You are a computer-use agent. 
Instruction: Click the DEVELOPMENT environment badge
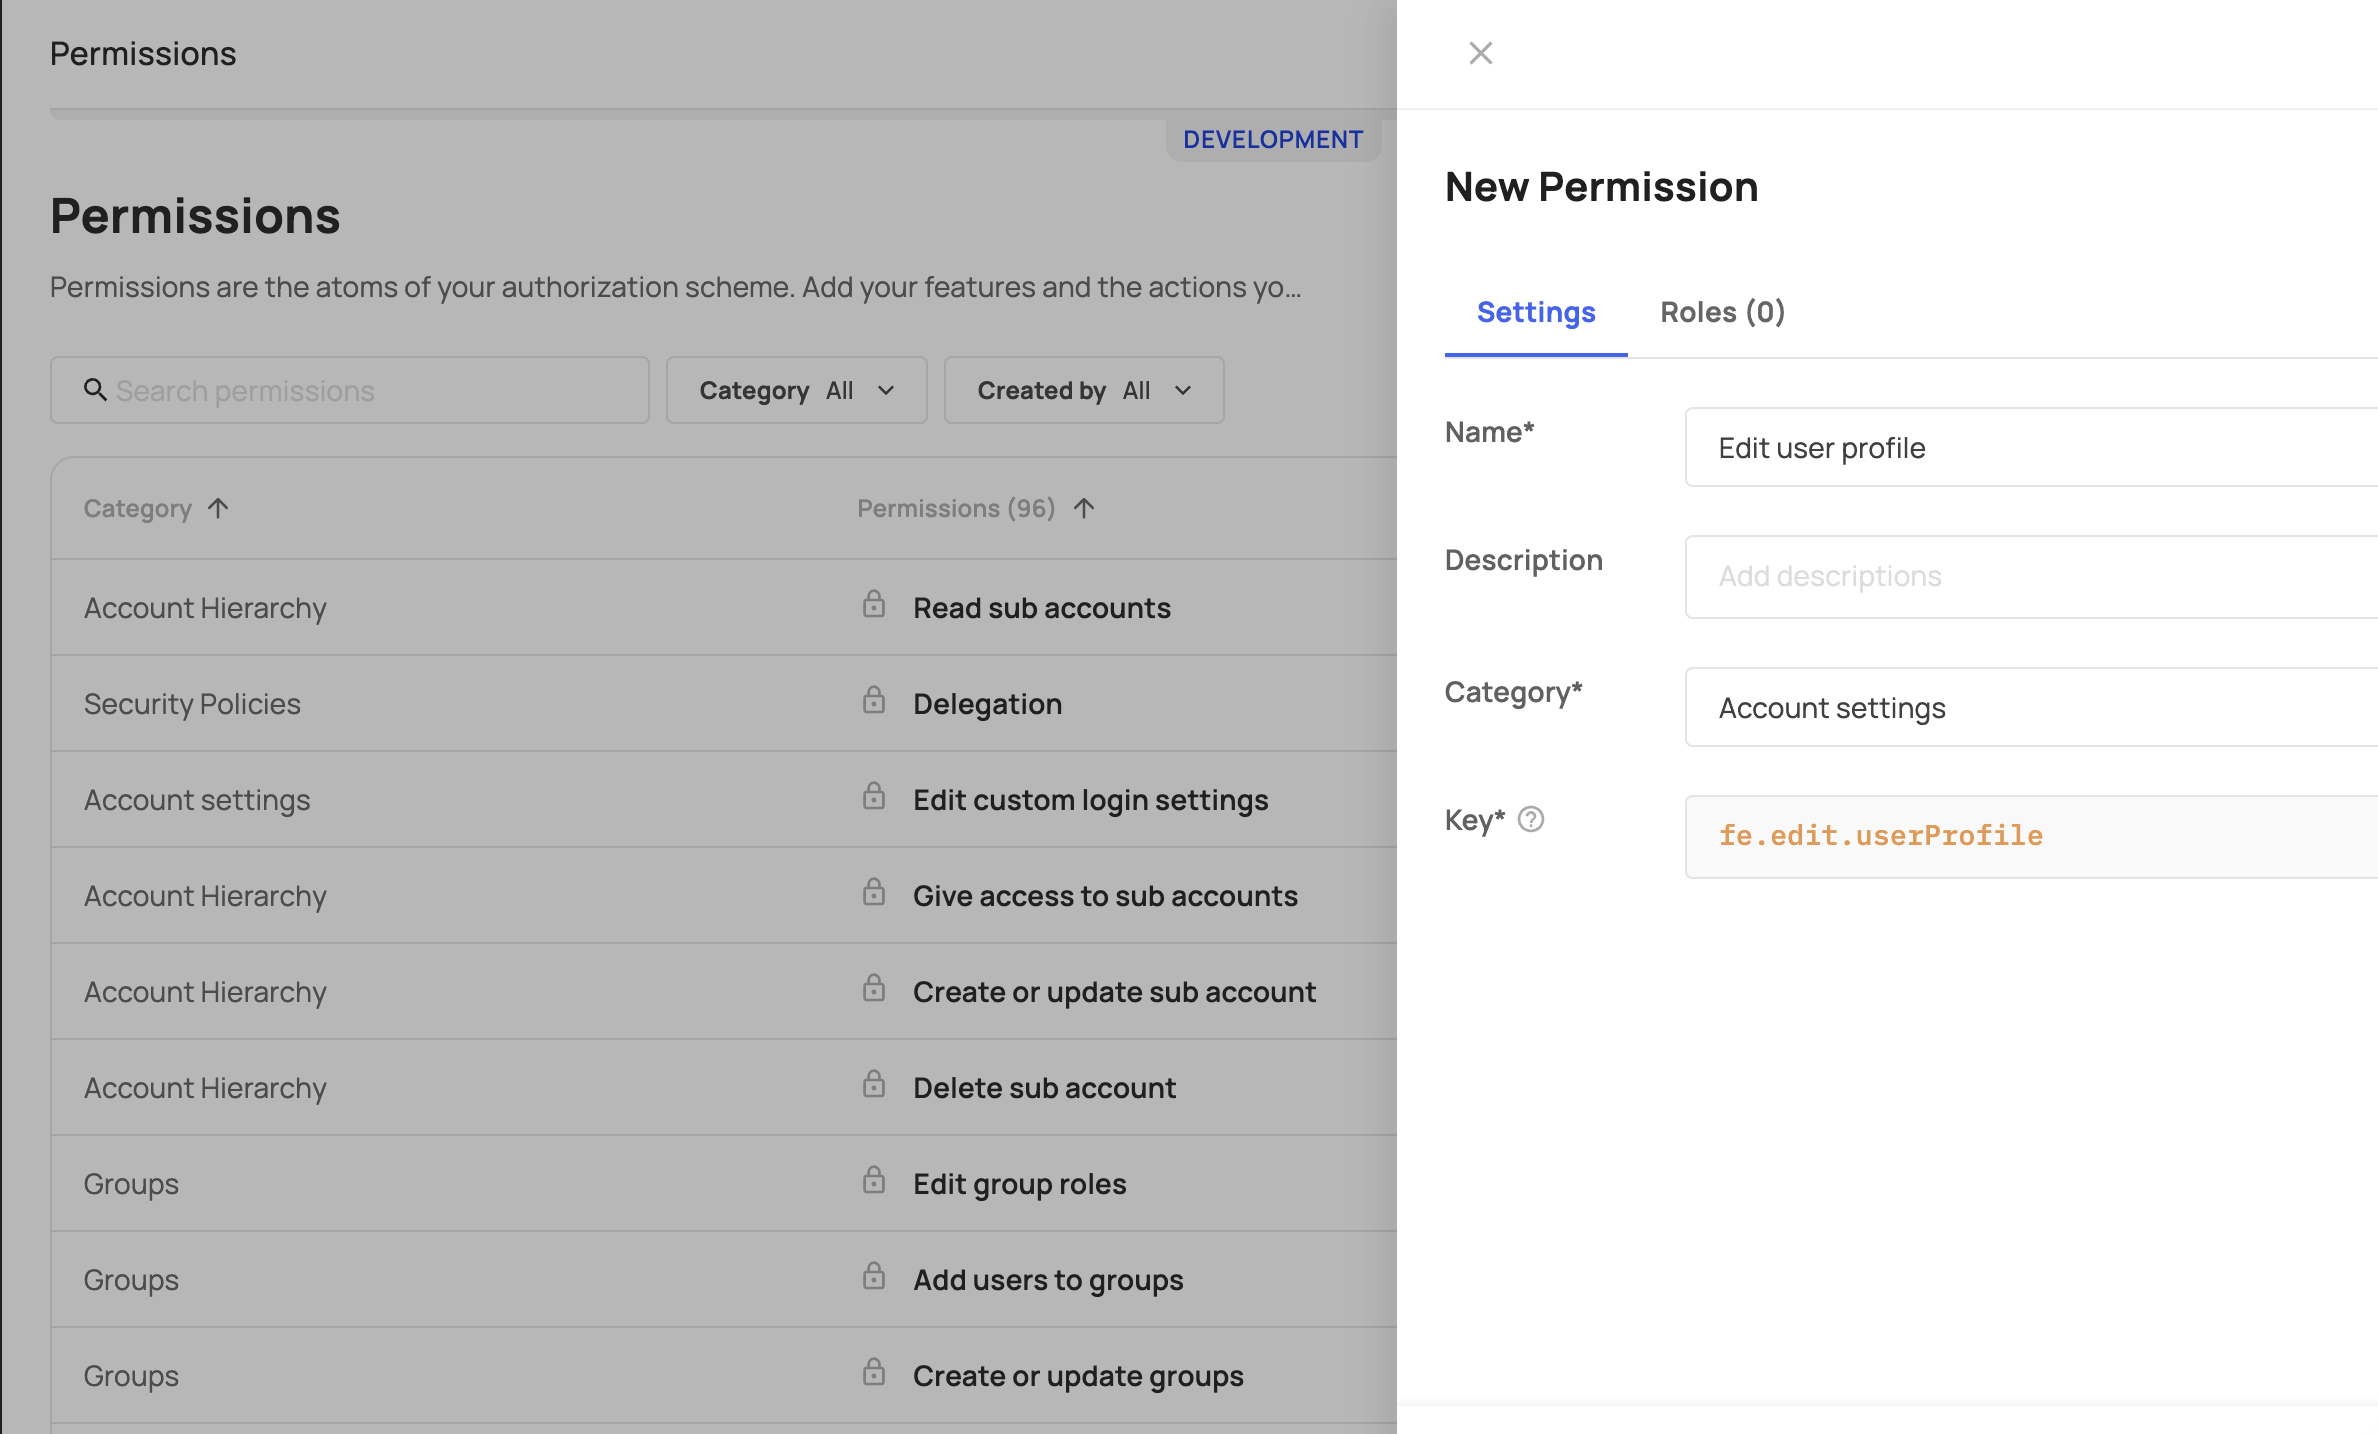1273,139
